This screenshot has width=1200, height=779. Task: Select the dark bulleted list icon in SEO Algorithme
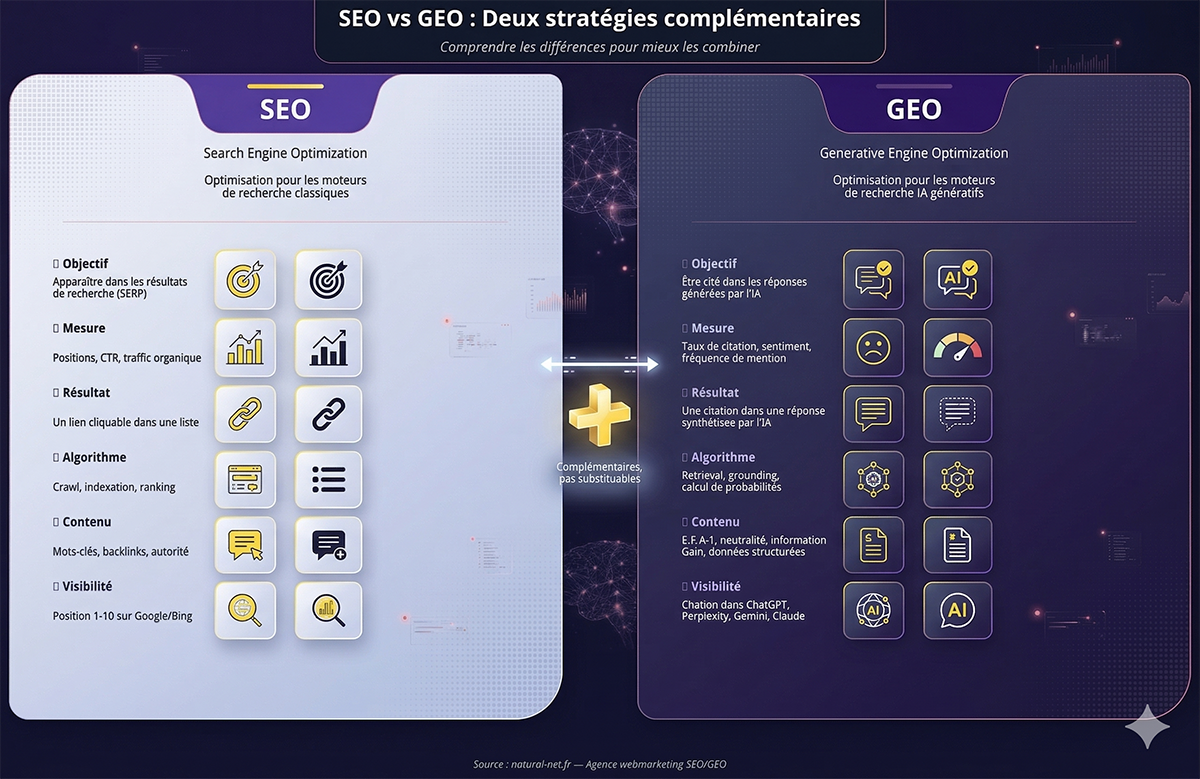tap(328, 479)
